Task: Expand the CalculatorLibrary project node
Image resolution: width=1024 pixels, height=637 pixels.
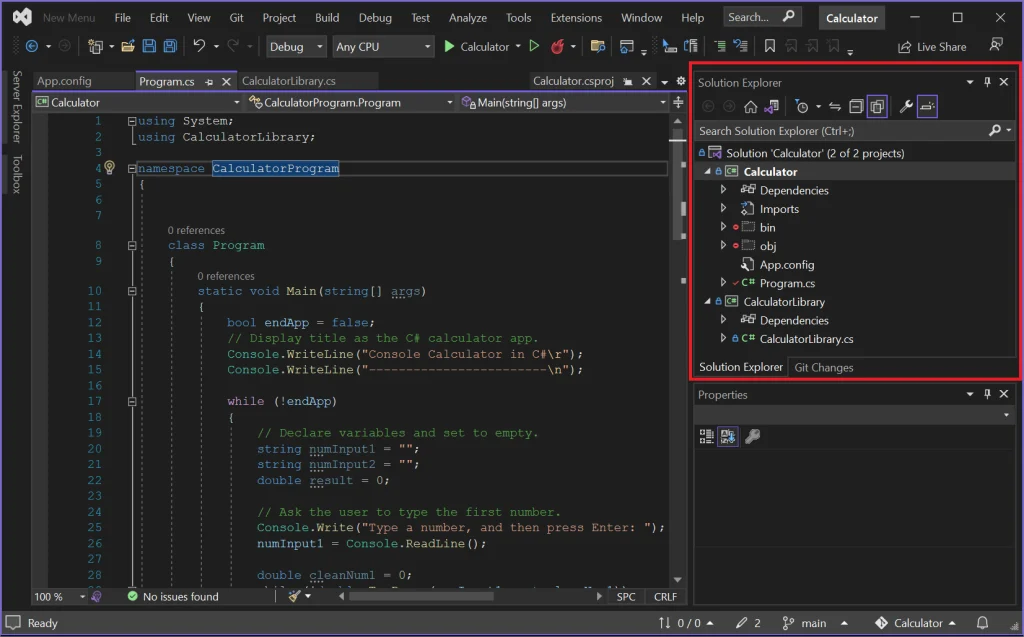Action: (722, 301)
